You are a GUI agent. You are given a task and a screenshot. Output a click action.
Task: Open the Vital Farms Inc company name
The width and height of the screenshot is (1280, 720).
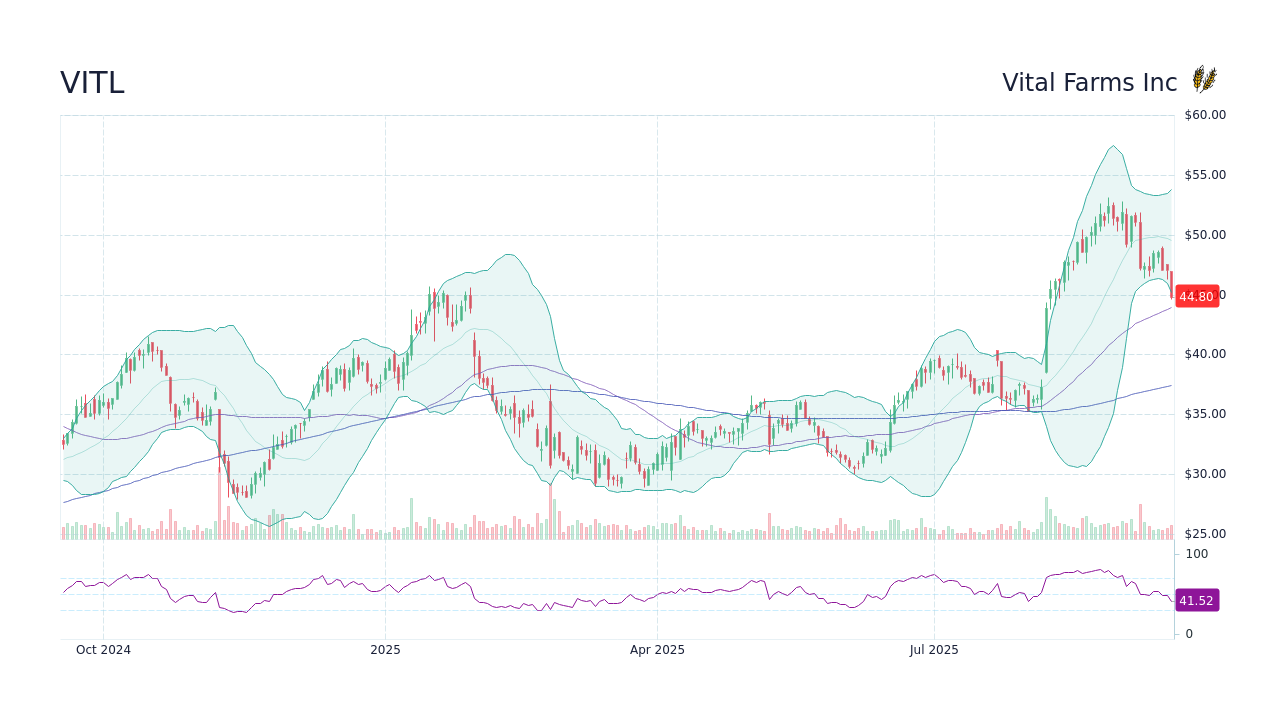coord(1089,83)
